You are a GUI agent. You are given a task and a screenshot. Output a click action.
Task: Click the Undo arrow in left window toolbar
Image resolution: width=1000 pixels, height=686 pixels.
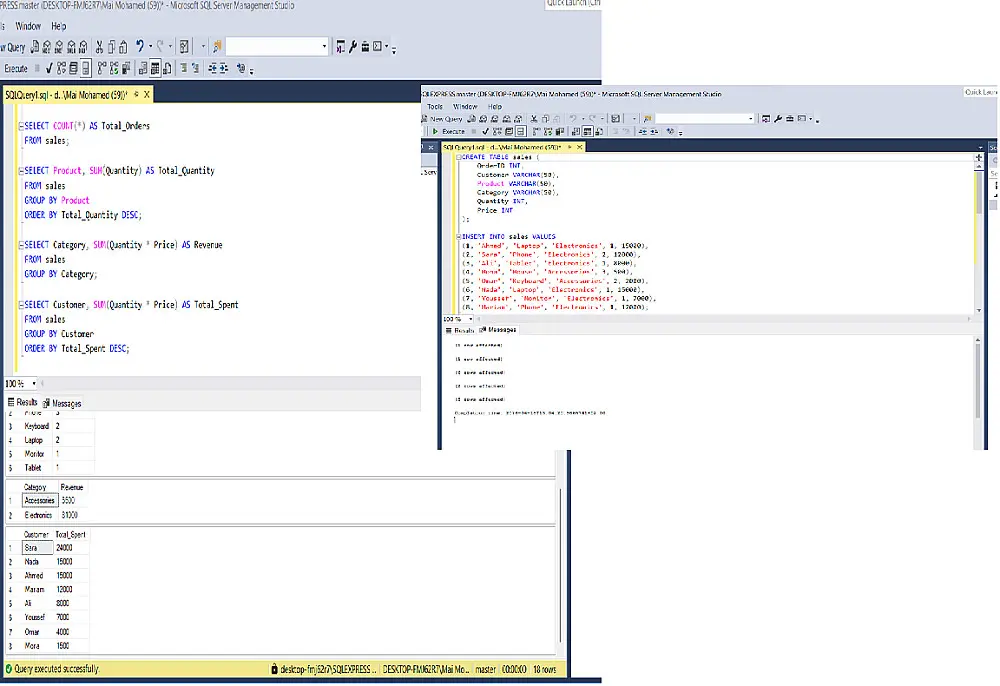[x=140, y=46]
